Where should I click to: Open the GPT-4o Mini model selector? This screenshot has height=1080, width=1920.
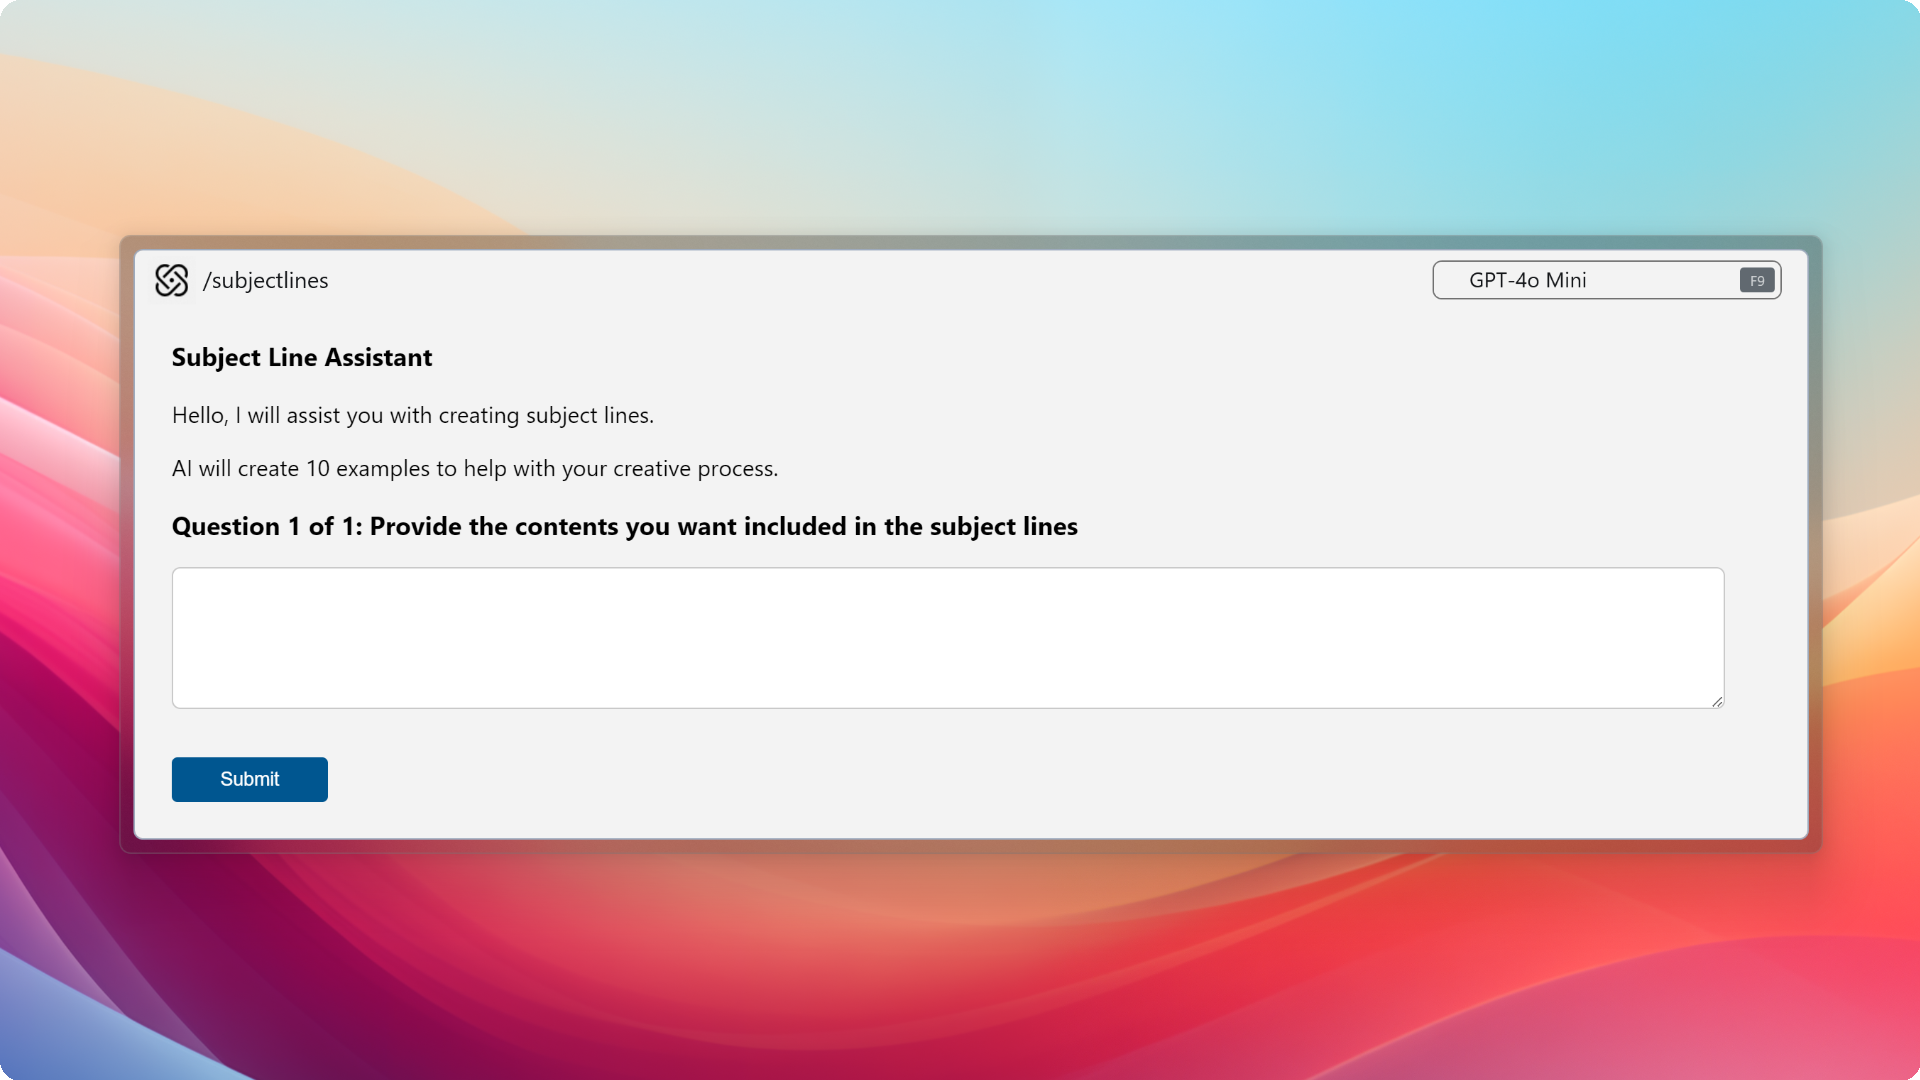click(x=1606, y=280)
